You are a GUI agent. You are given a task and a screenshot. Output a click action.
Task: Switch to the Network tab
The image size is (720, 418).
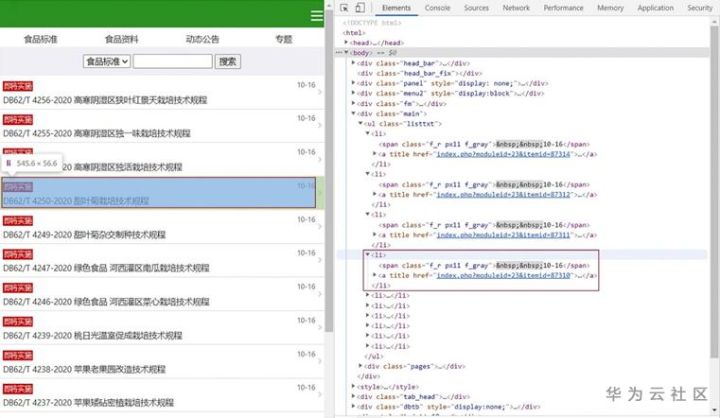pos(516,8)
